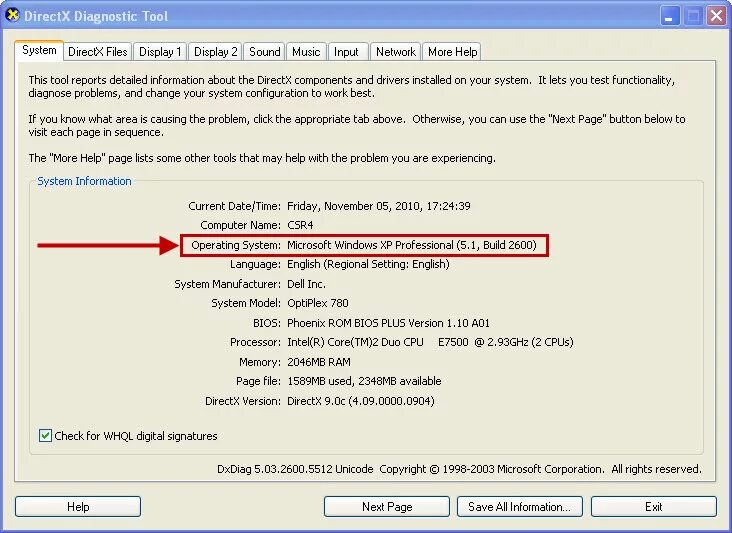Image resolution: width=732 pixels, height=533 pixels.
Task: Click the Current Date/Time label
Action: [234, 206]
